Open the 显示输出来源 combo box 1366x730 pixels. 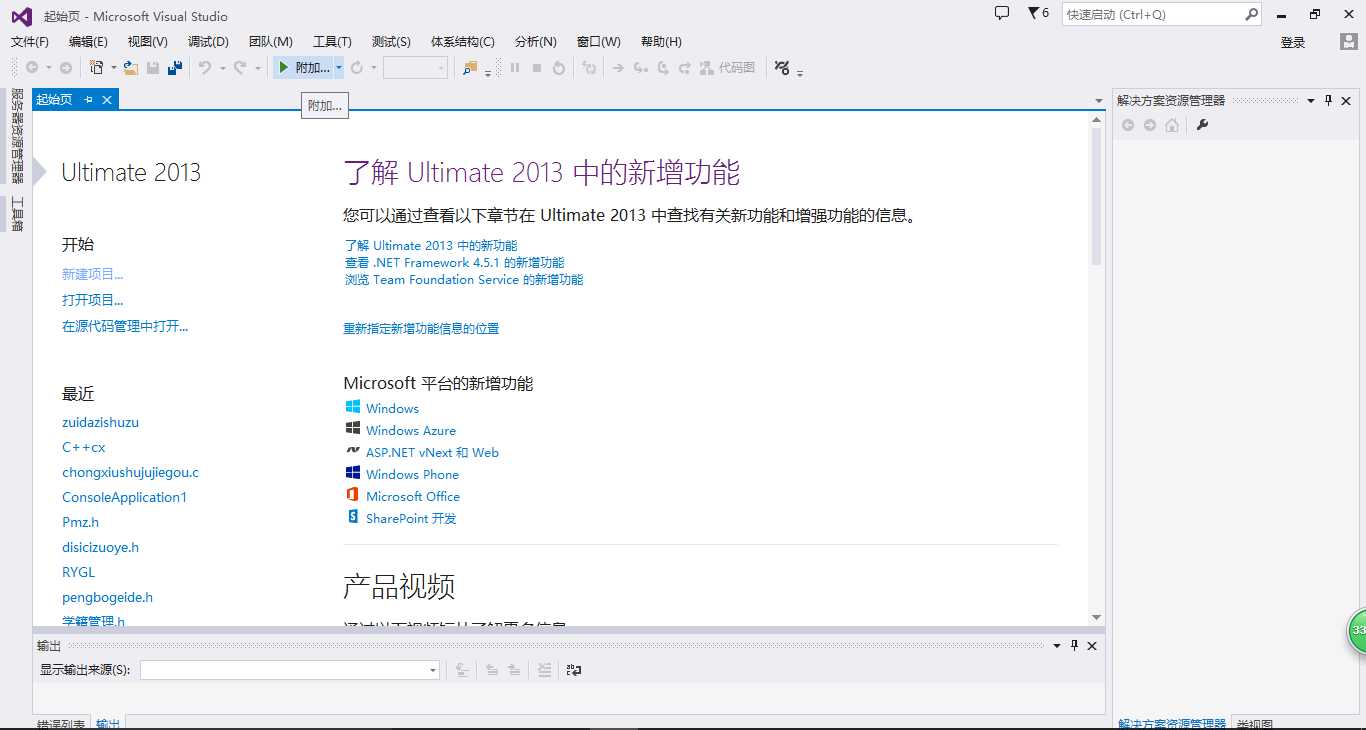pyautogui.click(x=290, y=670)
